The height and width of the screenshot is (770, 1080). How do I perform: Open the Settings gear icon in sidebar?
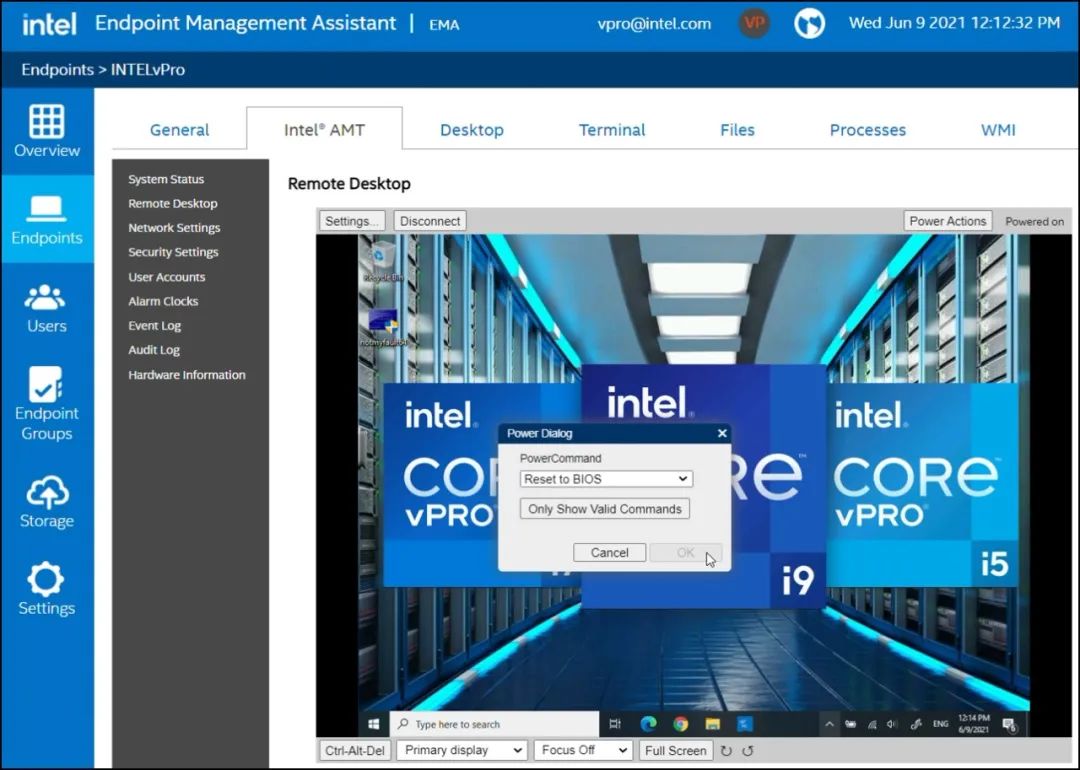point(46,579)
